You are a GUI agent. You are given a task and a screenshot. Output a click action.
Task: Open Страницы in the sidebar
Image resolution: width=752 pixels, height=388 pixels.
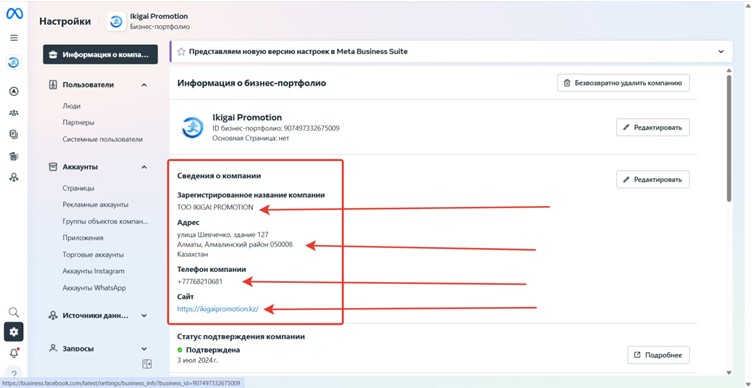tap(78, 188)
